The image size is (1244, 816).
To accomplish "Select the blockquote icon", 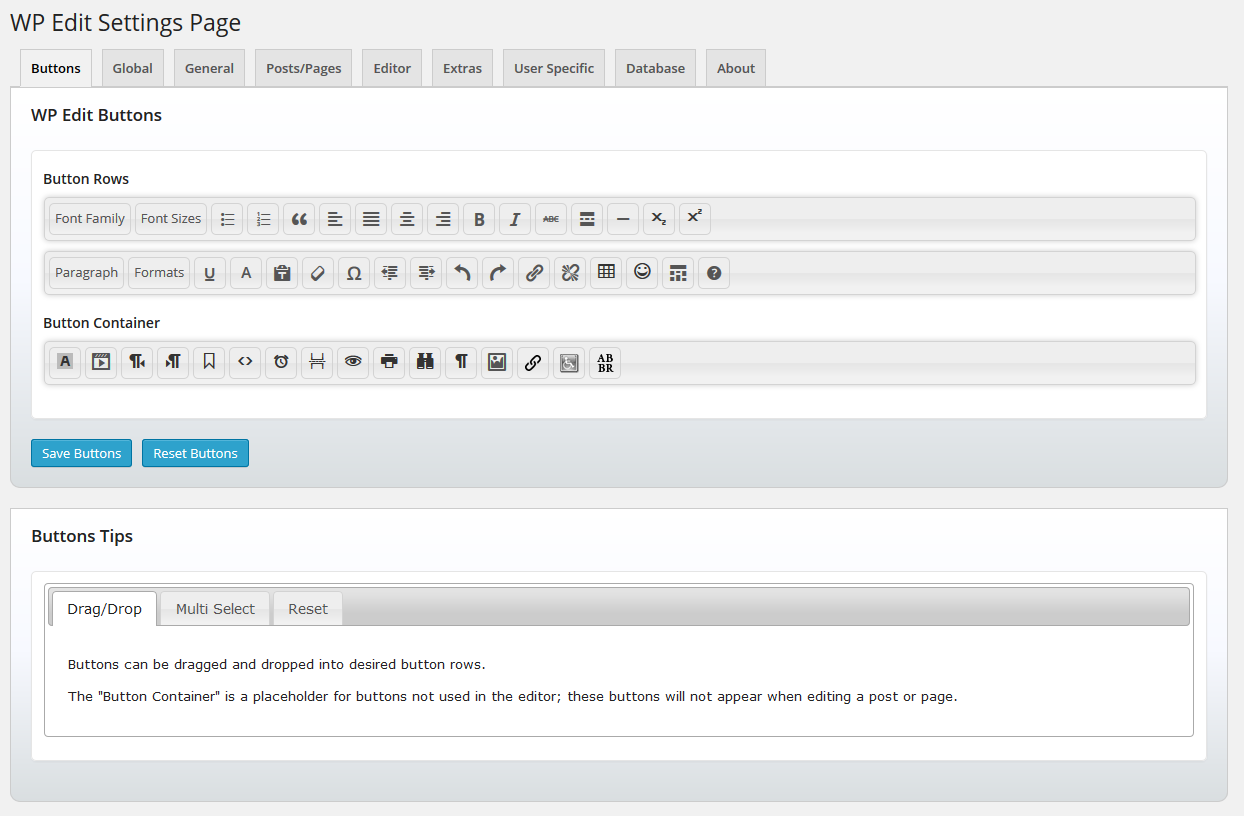I will (299, 219).
